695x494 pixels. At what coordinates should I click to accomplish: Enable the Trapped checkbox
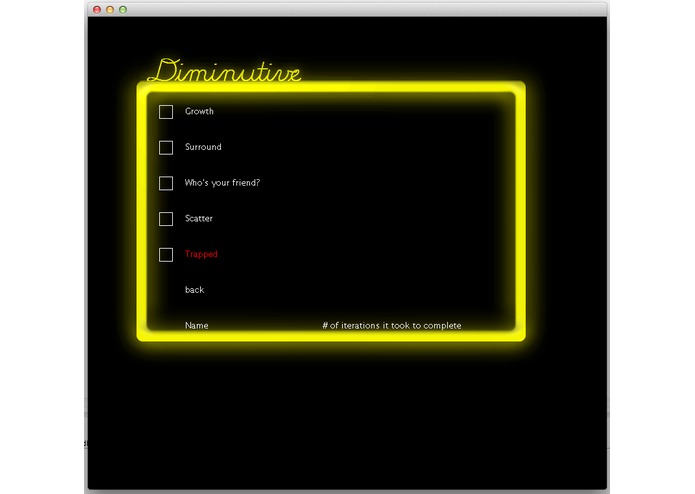[x=166, y=255]
